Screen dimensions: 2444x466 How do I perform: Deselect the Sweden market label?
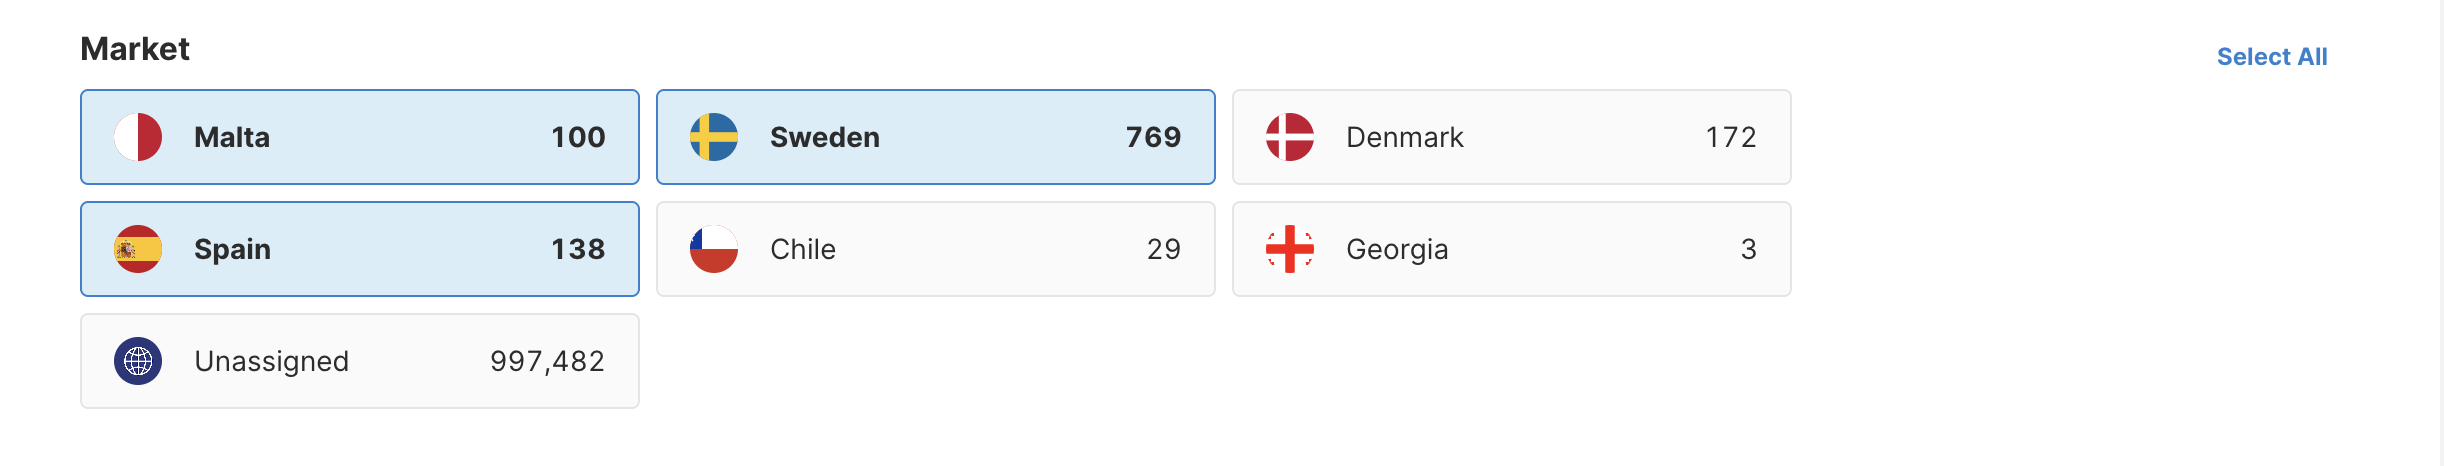[825, 137]
